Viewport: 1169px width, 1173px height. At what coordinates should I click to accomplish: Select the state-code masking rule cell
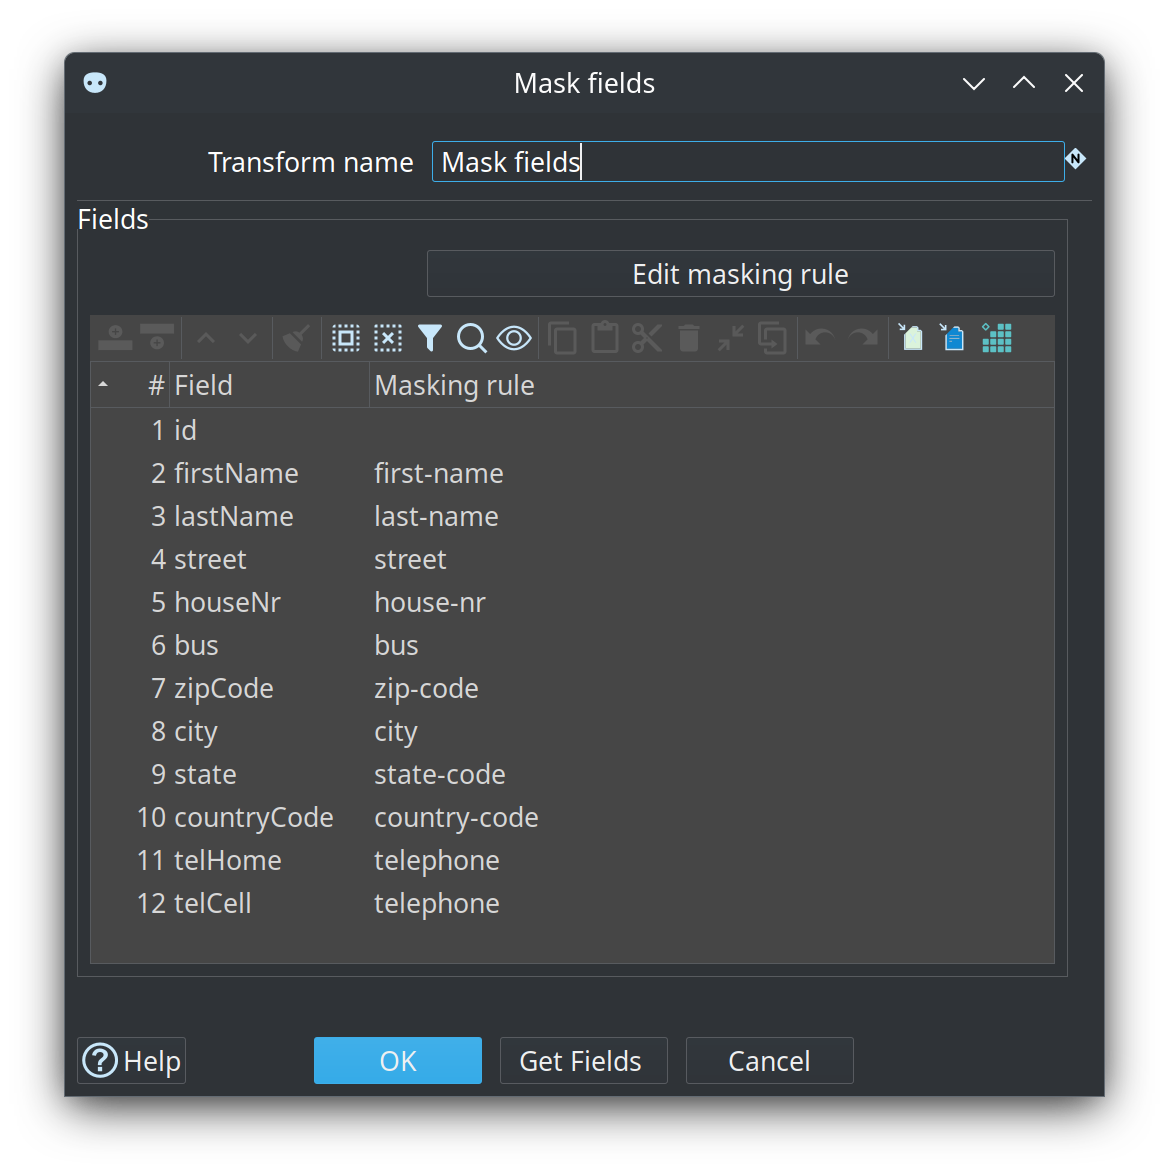711,774
